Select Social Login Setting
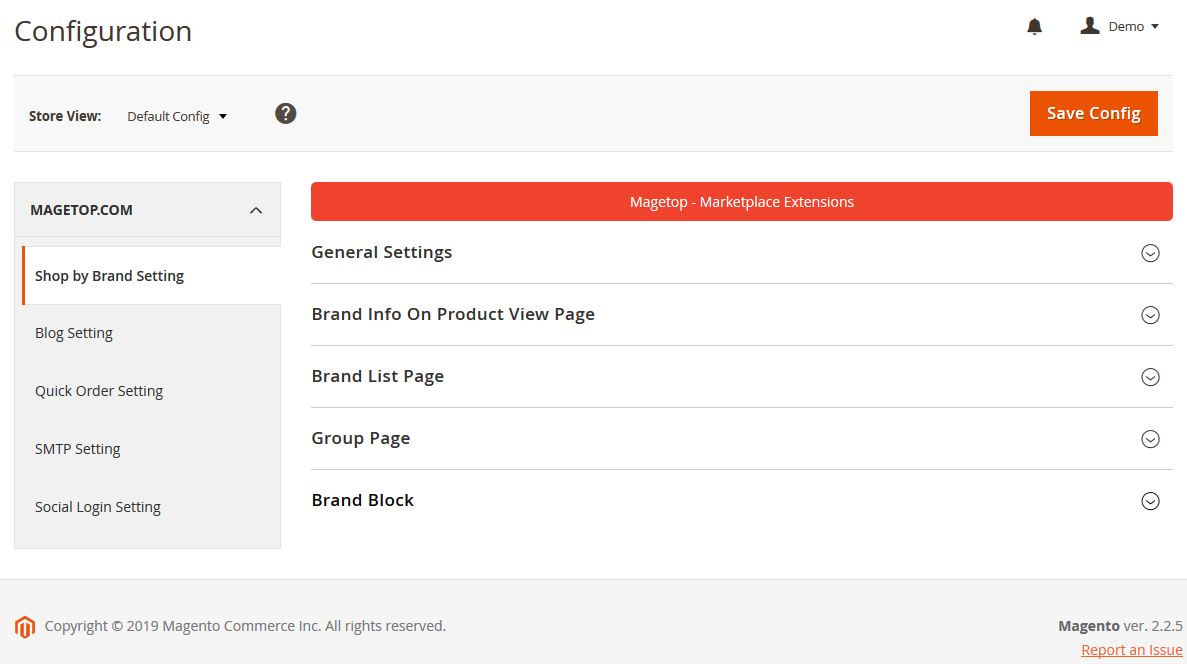Image resolution: width=1187 pixels, height=664 pixels. click(x=98, y=507)
